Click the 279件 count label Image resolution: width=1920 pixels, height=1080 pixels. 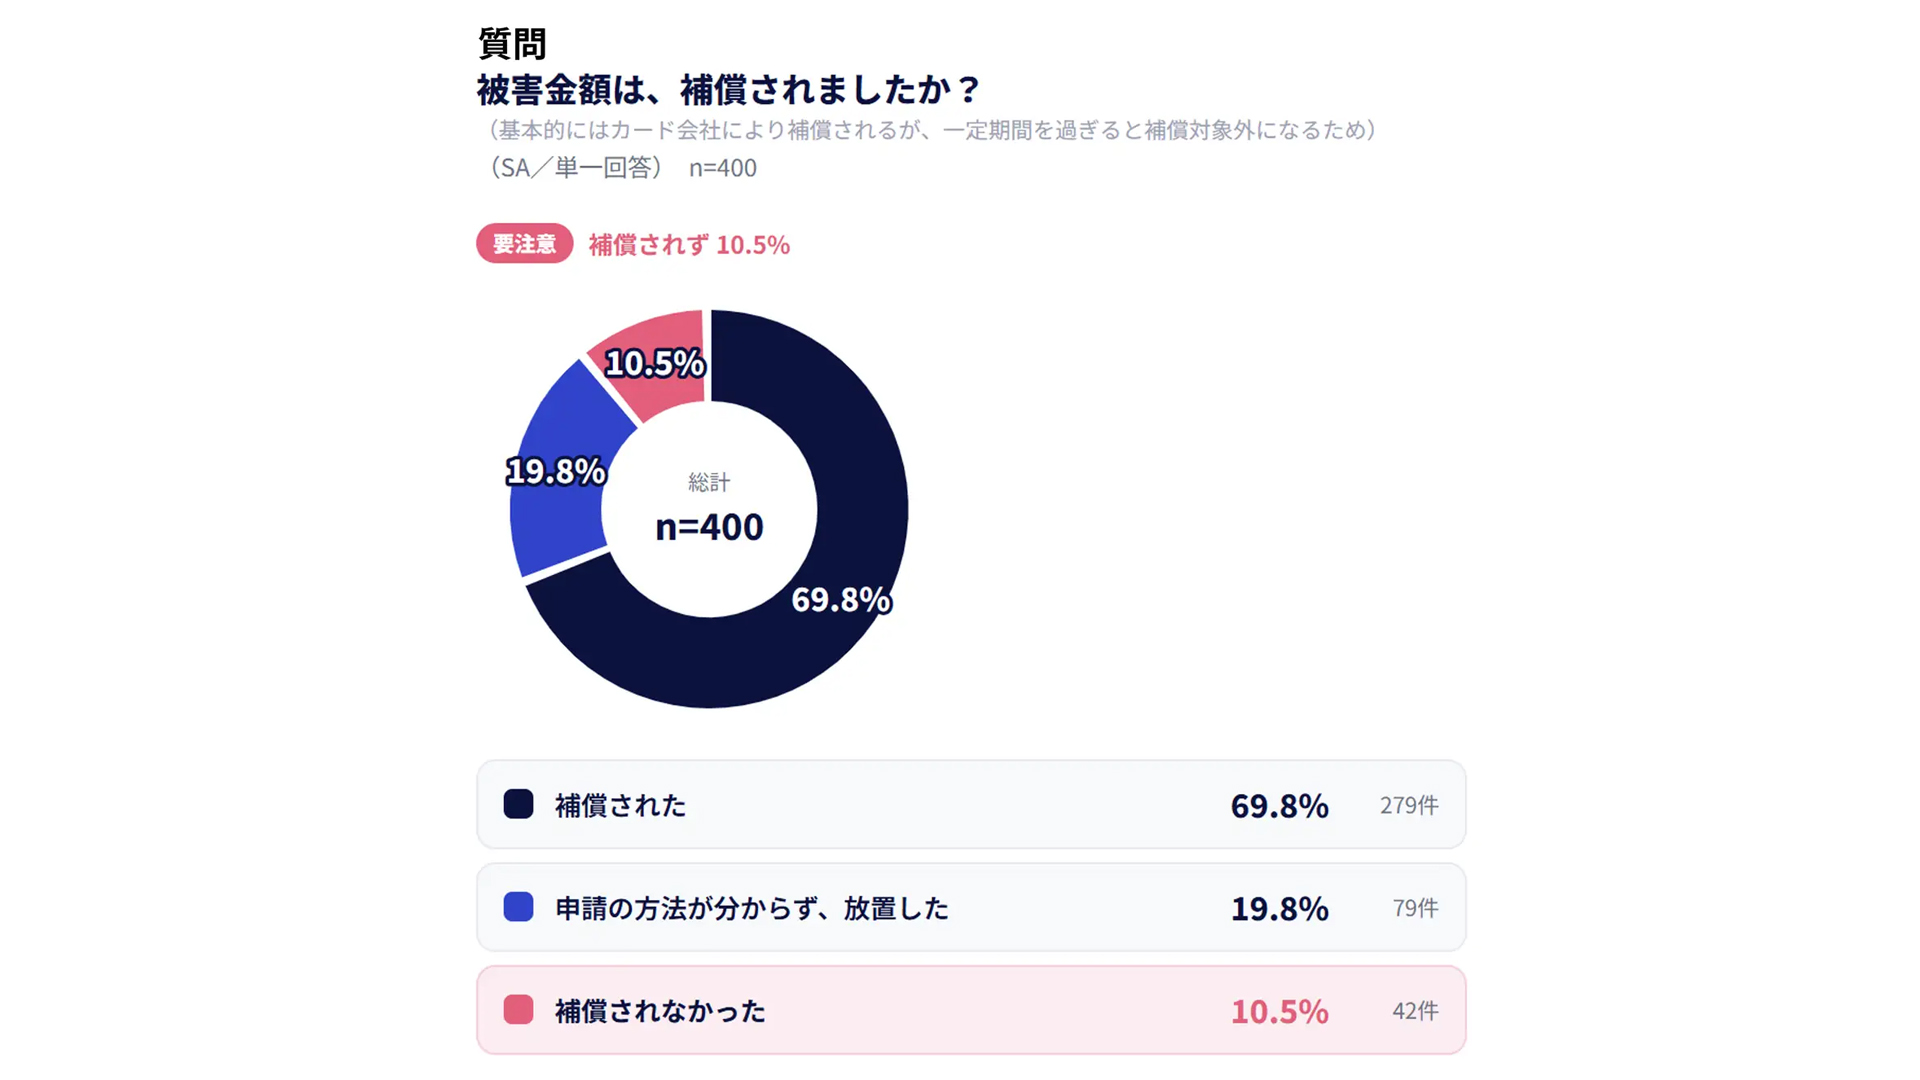1409,805
